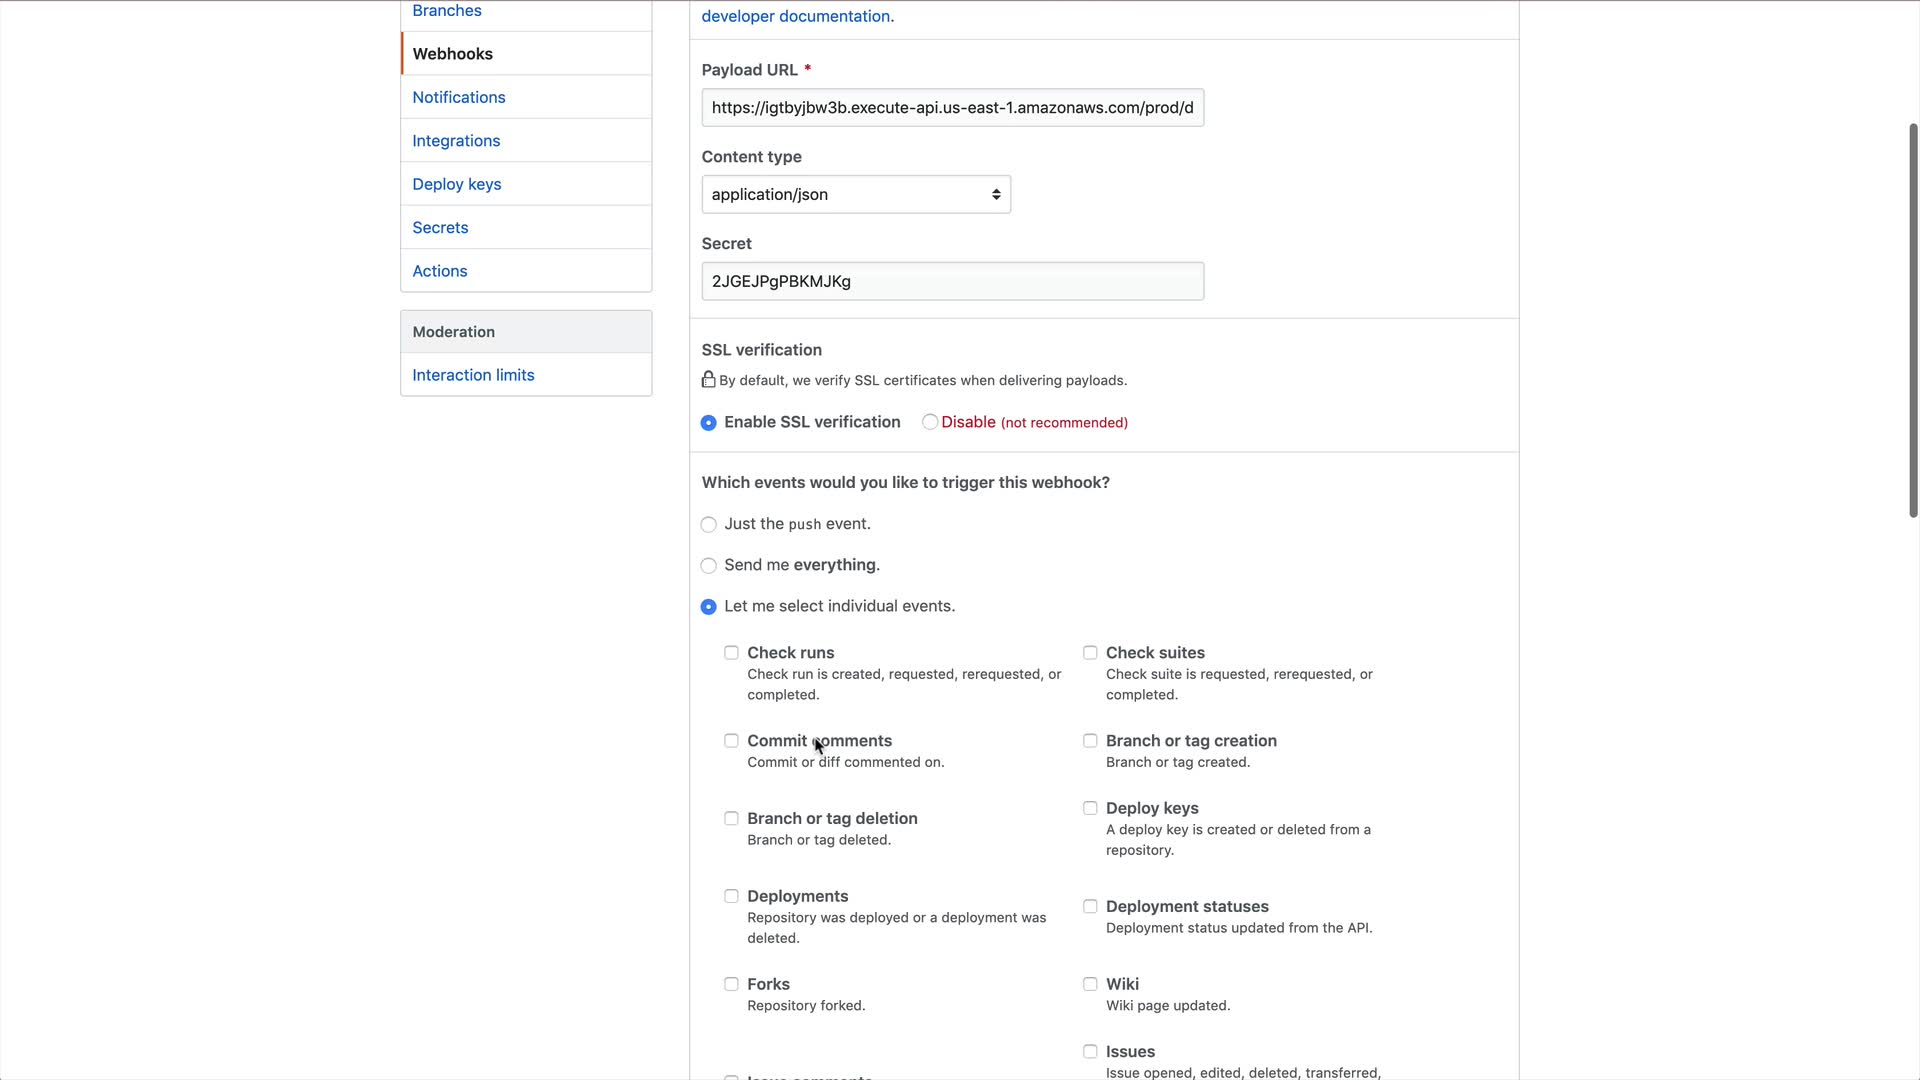This screenshot has height=1080, width=1920.
Task: Check the Forks event checkbox
Action: point(732,984)
